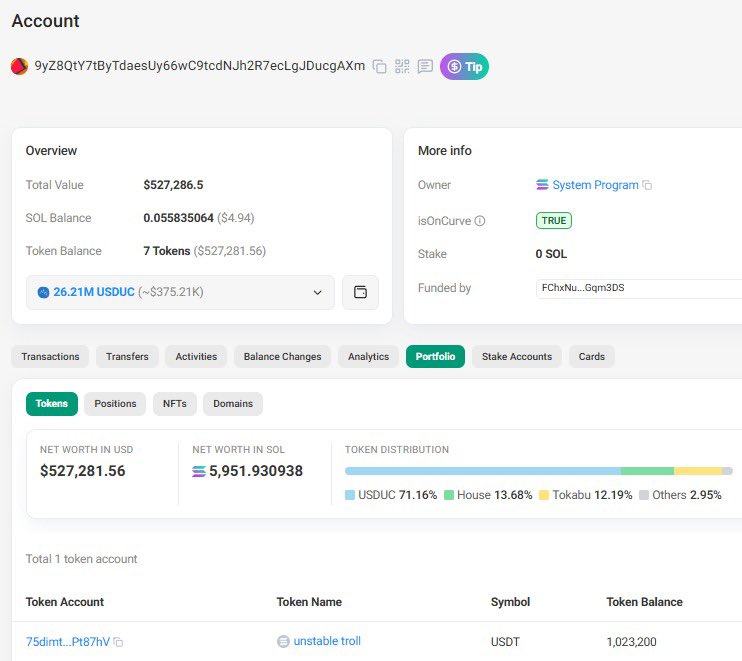Copy the 75dimt...Pt87hV token account address
Screen dimensions: 742x661
pos(118,643)
